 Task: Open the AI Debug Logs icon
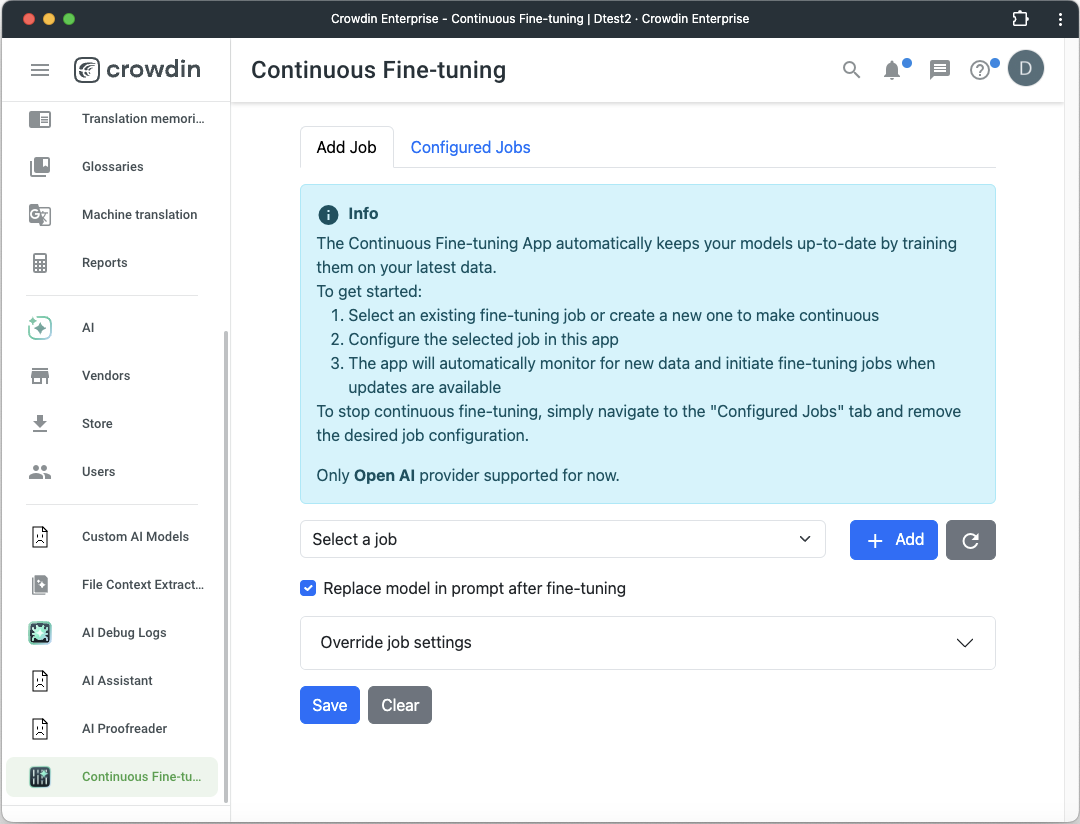click(40, 632)
